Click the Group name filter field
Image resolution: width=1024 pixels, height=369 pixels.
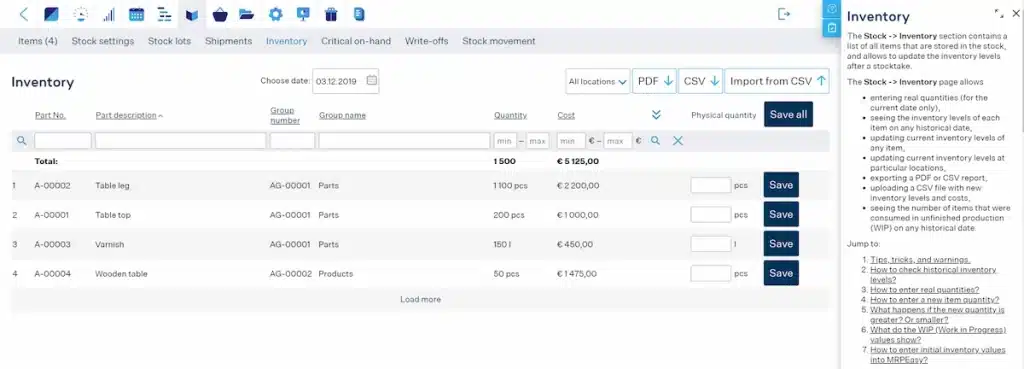404,140
